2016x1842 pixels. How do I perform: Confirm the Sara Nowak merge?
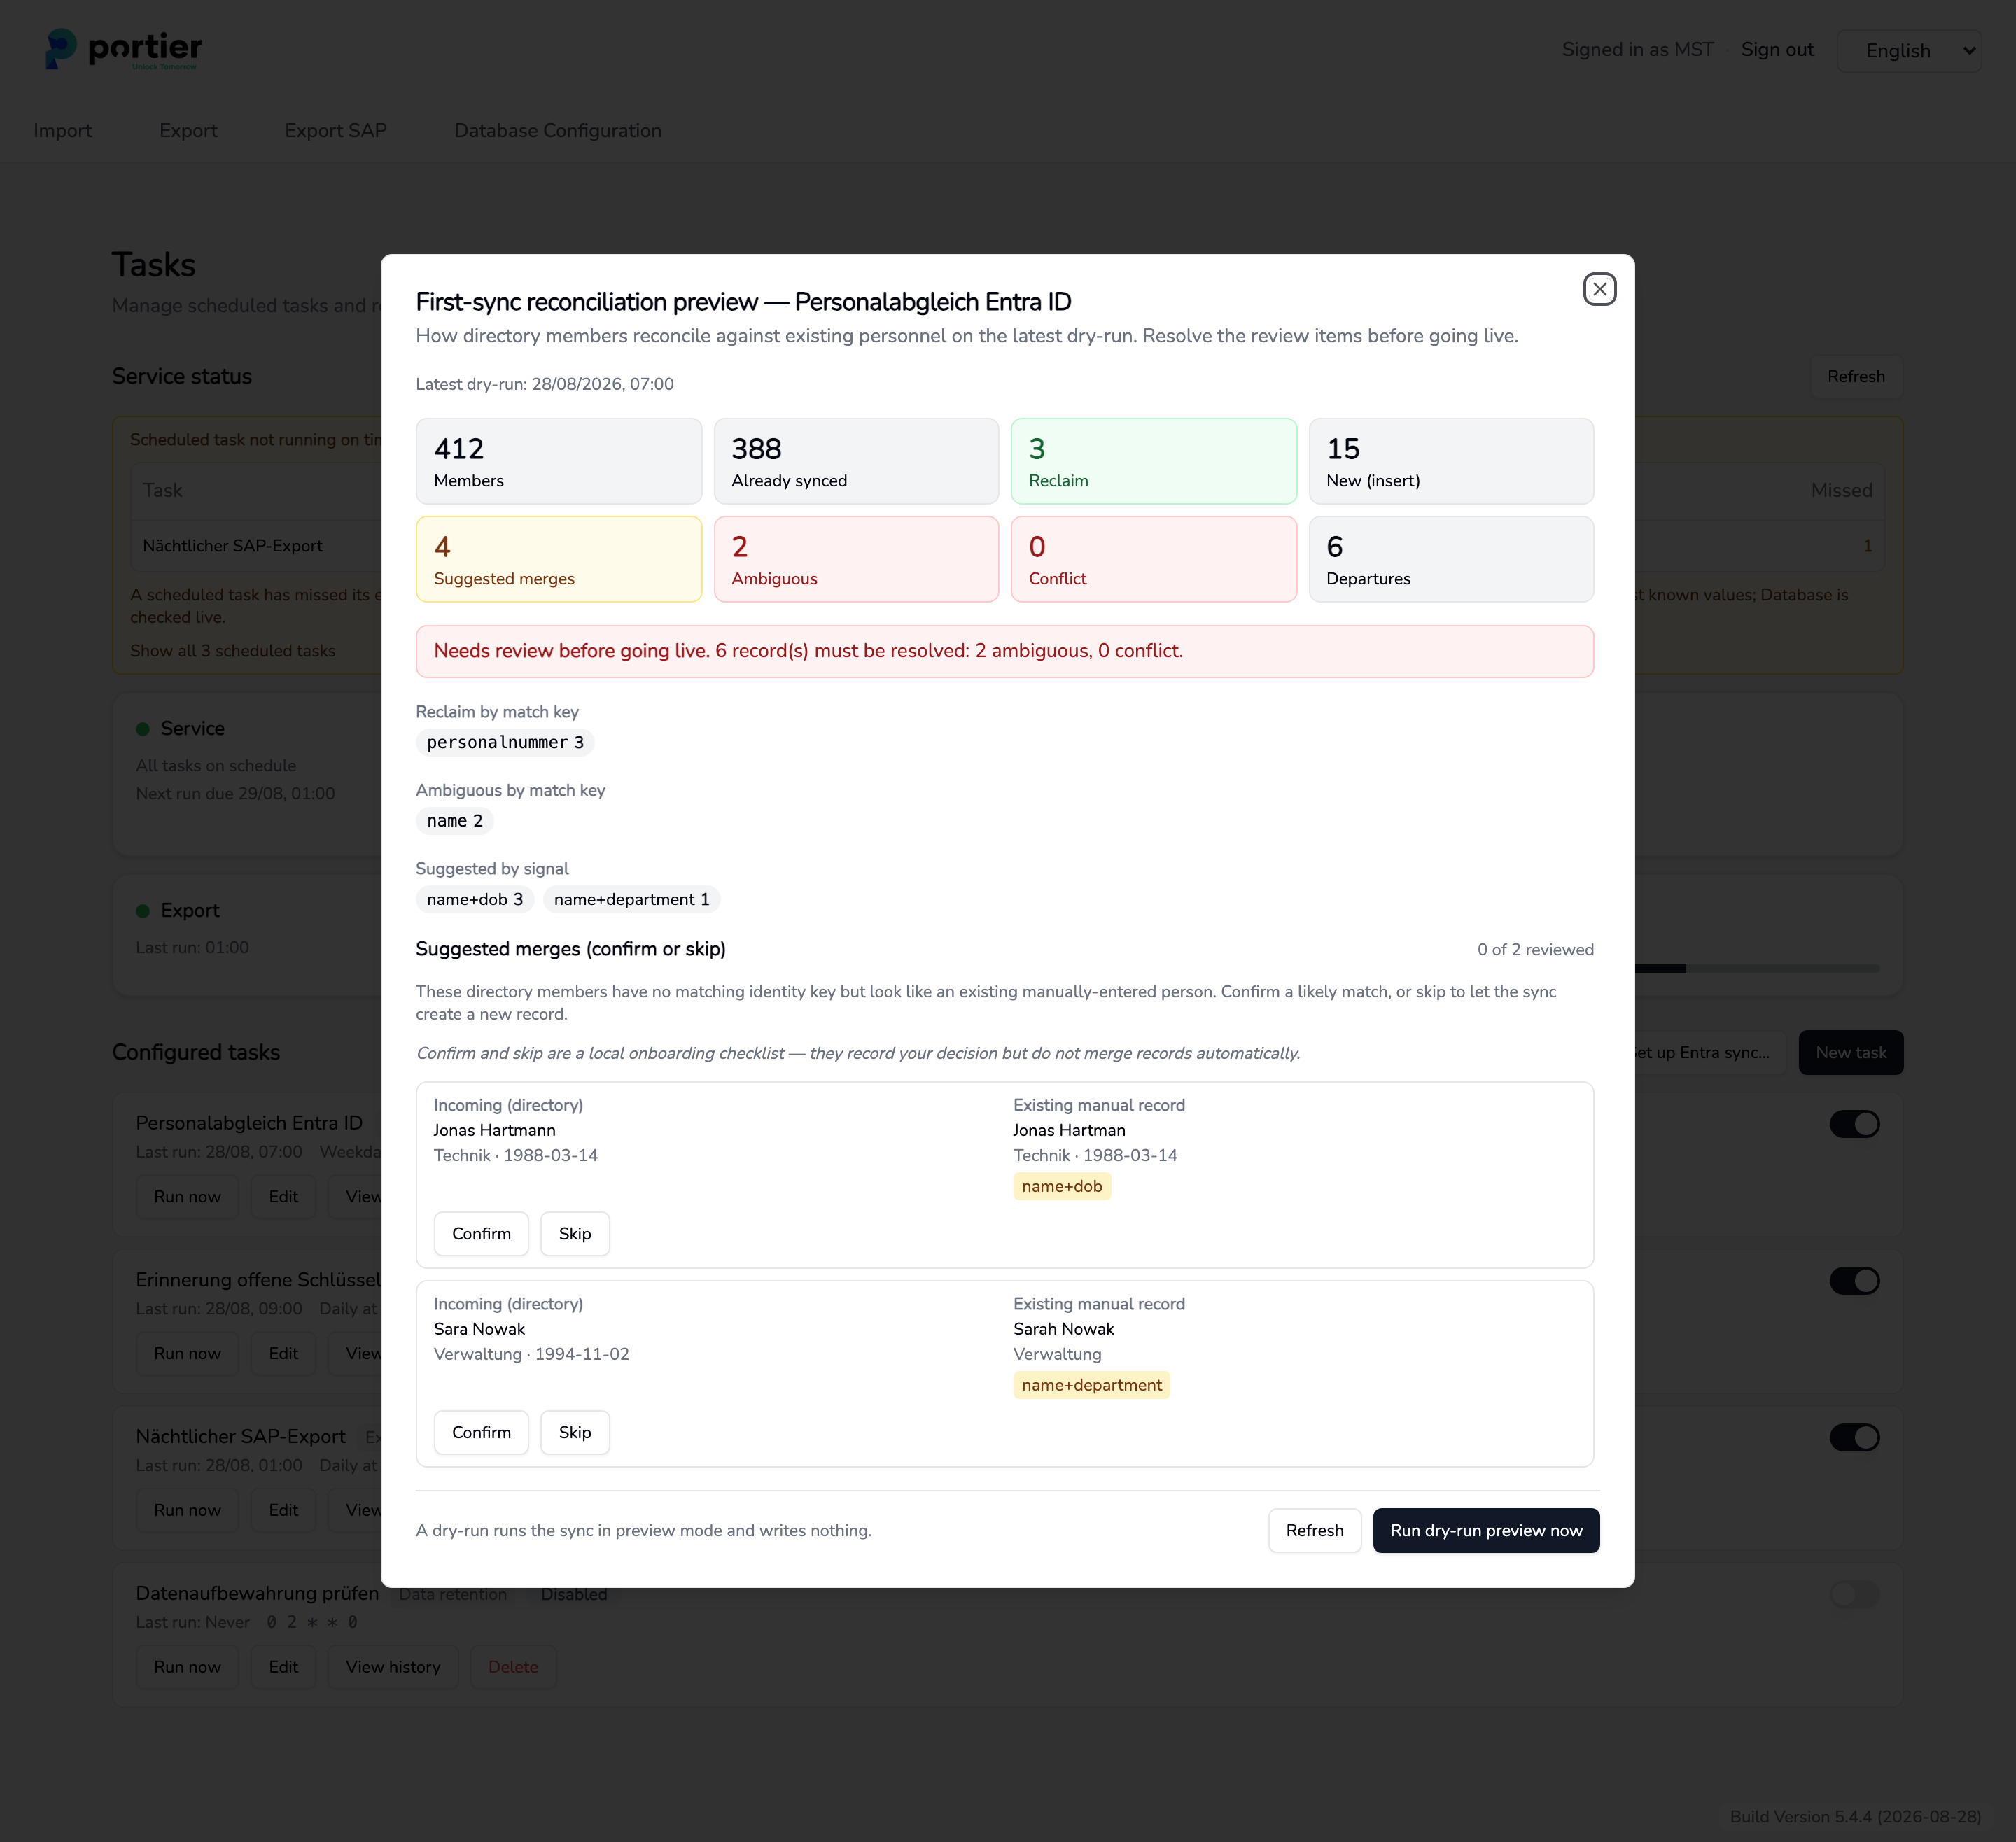coord(481,1432)
